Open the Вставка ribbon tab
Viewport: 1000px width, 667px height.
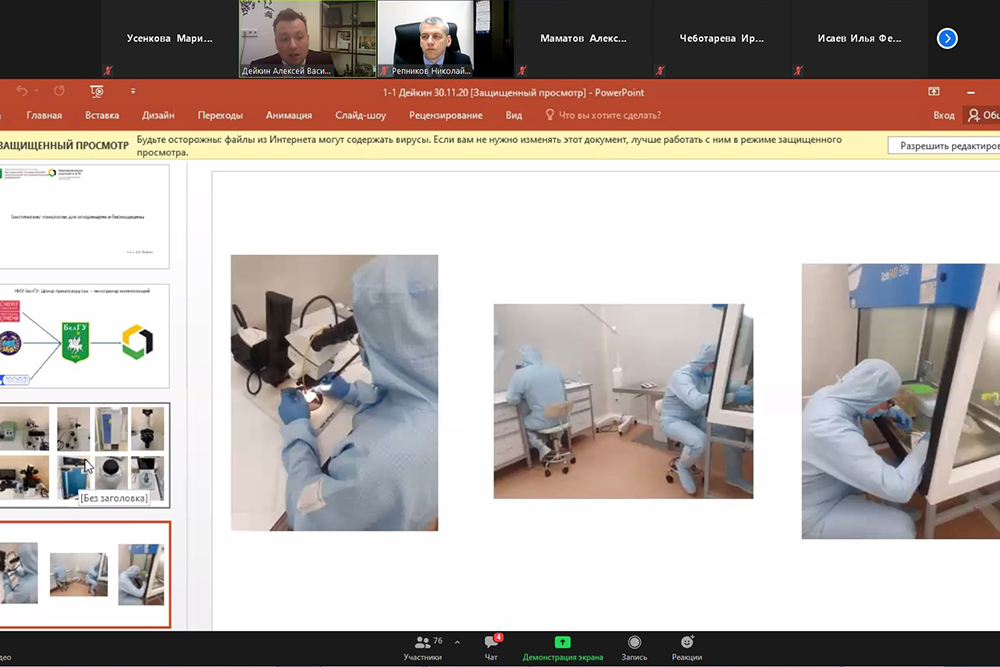point(102,115)
